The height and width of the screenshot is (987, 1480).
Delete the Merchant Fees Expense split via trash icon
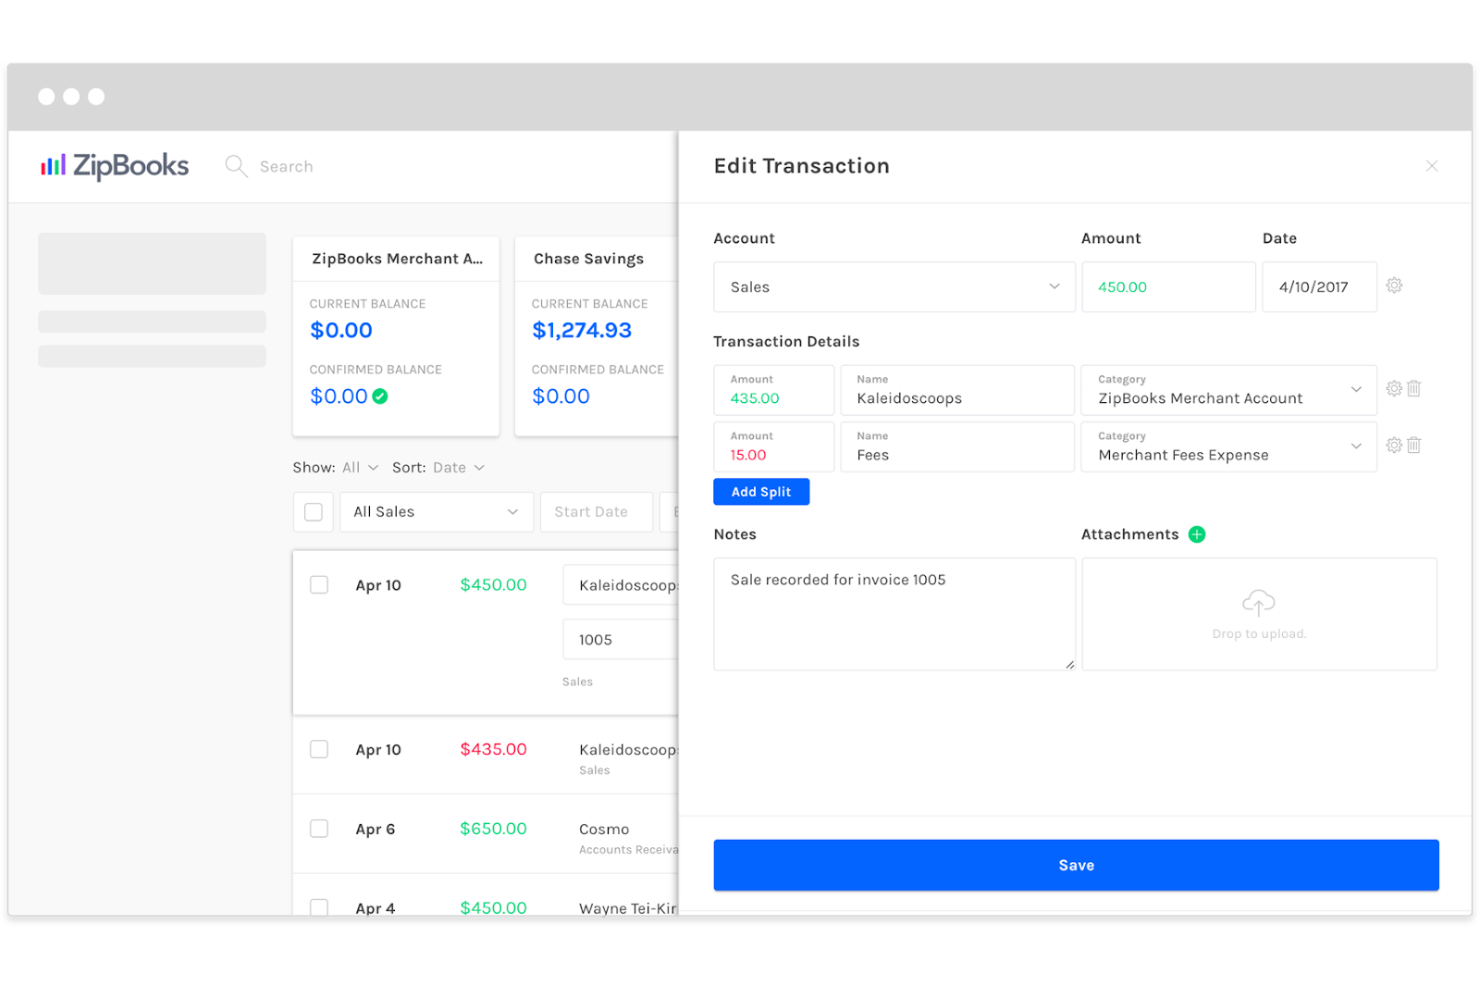(1414, 445)
